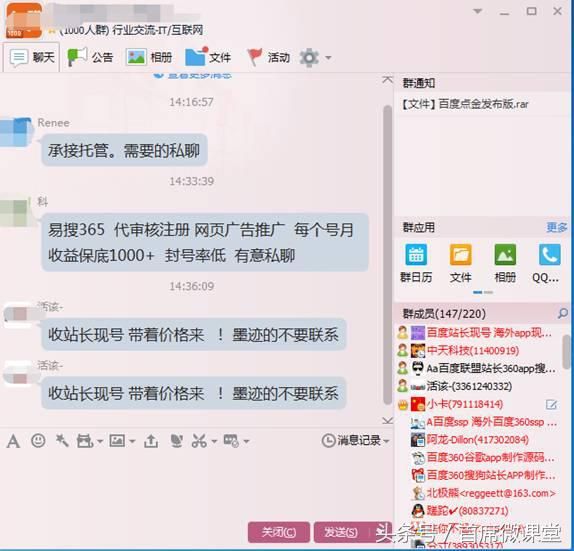The image size is (574, 551).
Task: Open the 相册 tab in top bar
Action: pos(149,57)
